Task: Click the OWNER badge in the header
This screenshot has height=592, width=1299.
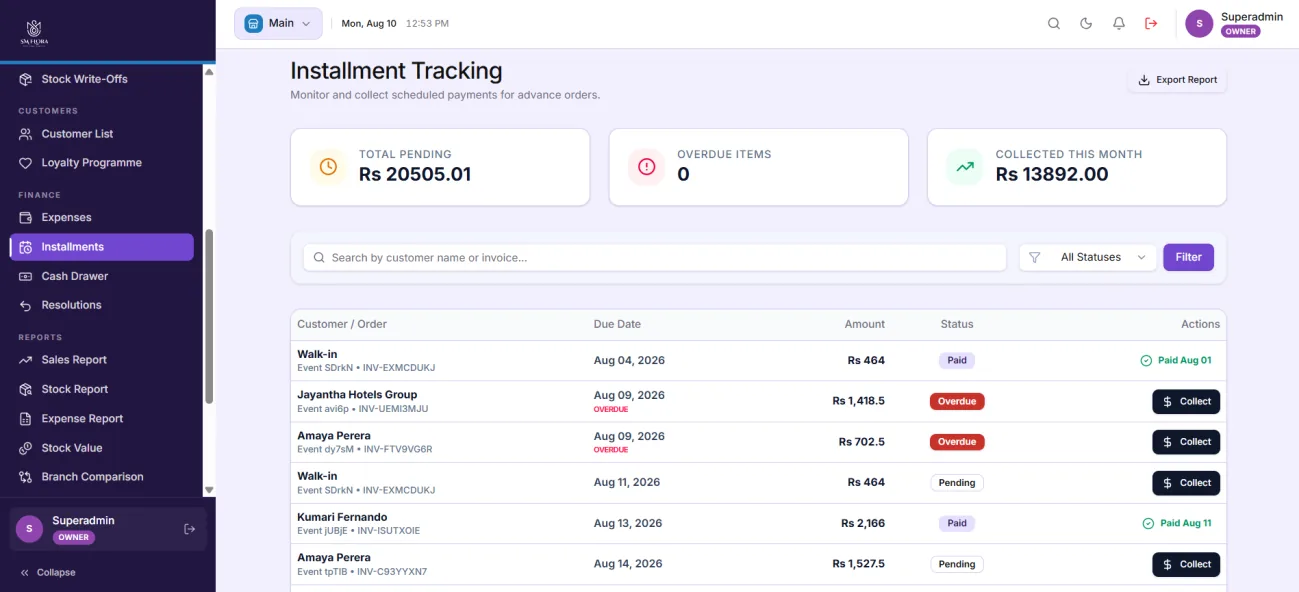Action: click(1240, 31)
